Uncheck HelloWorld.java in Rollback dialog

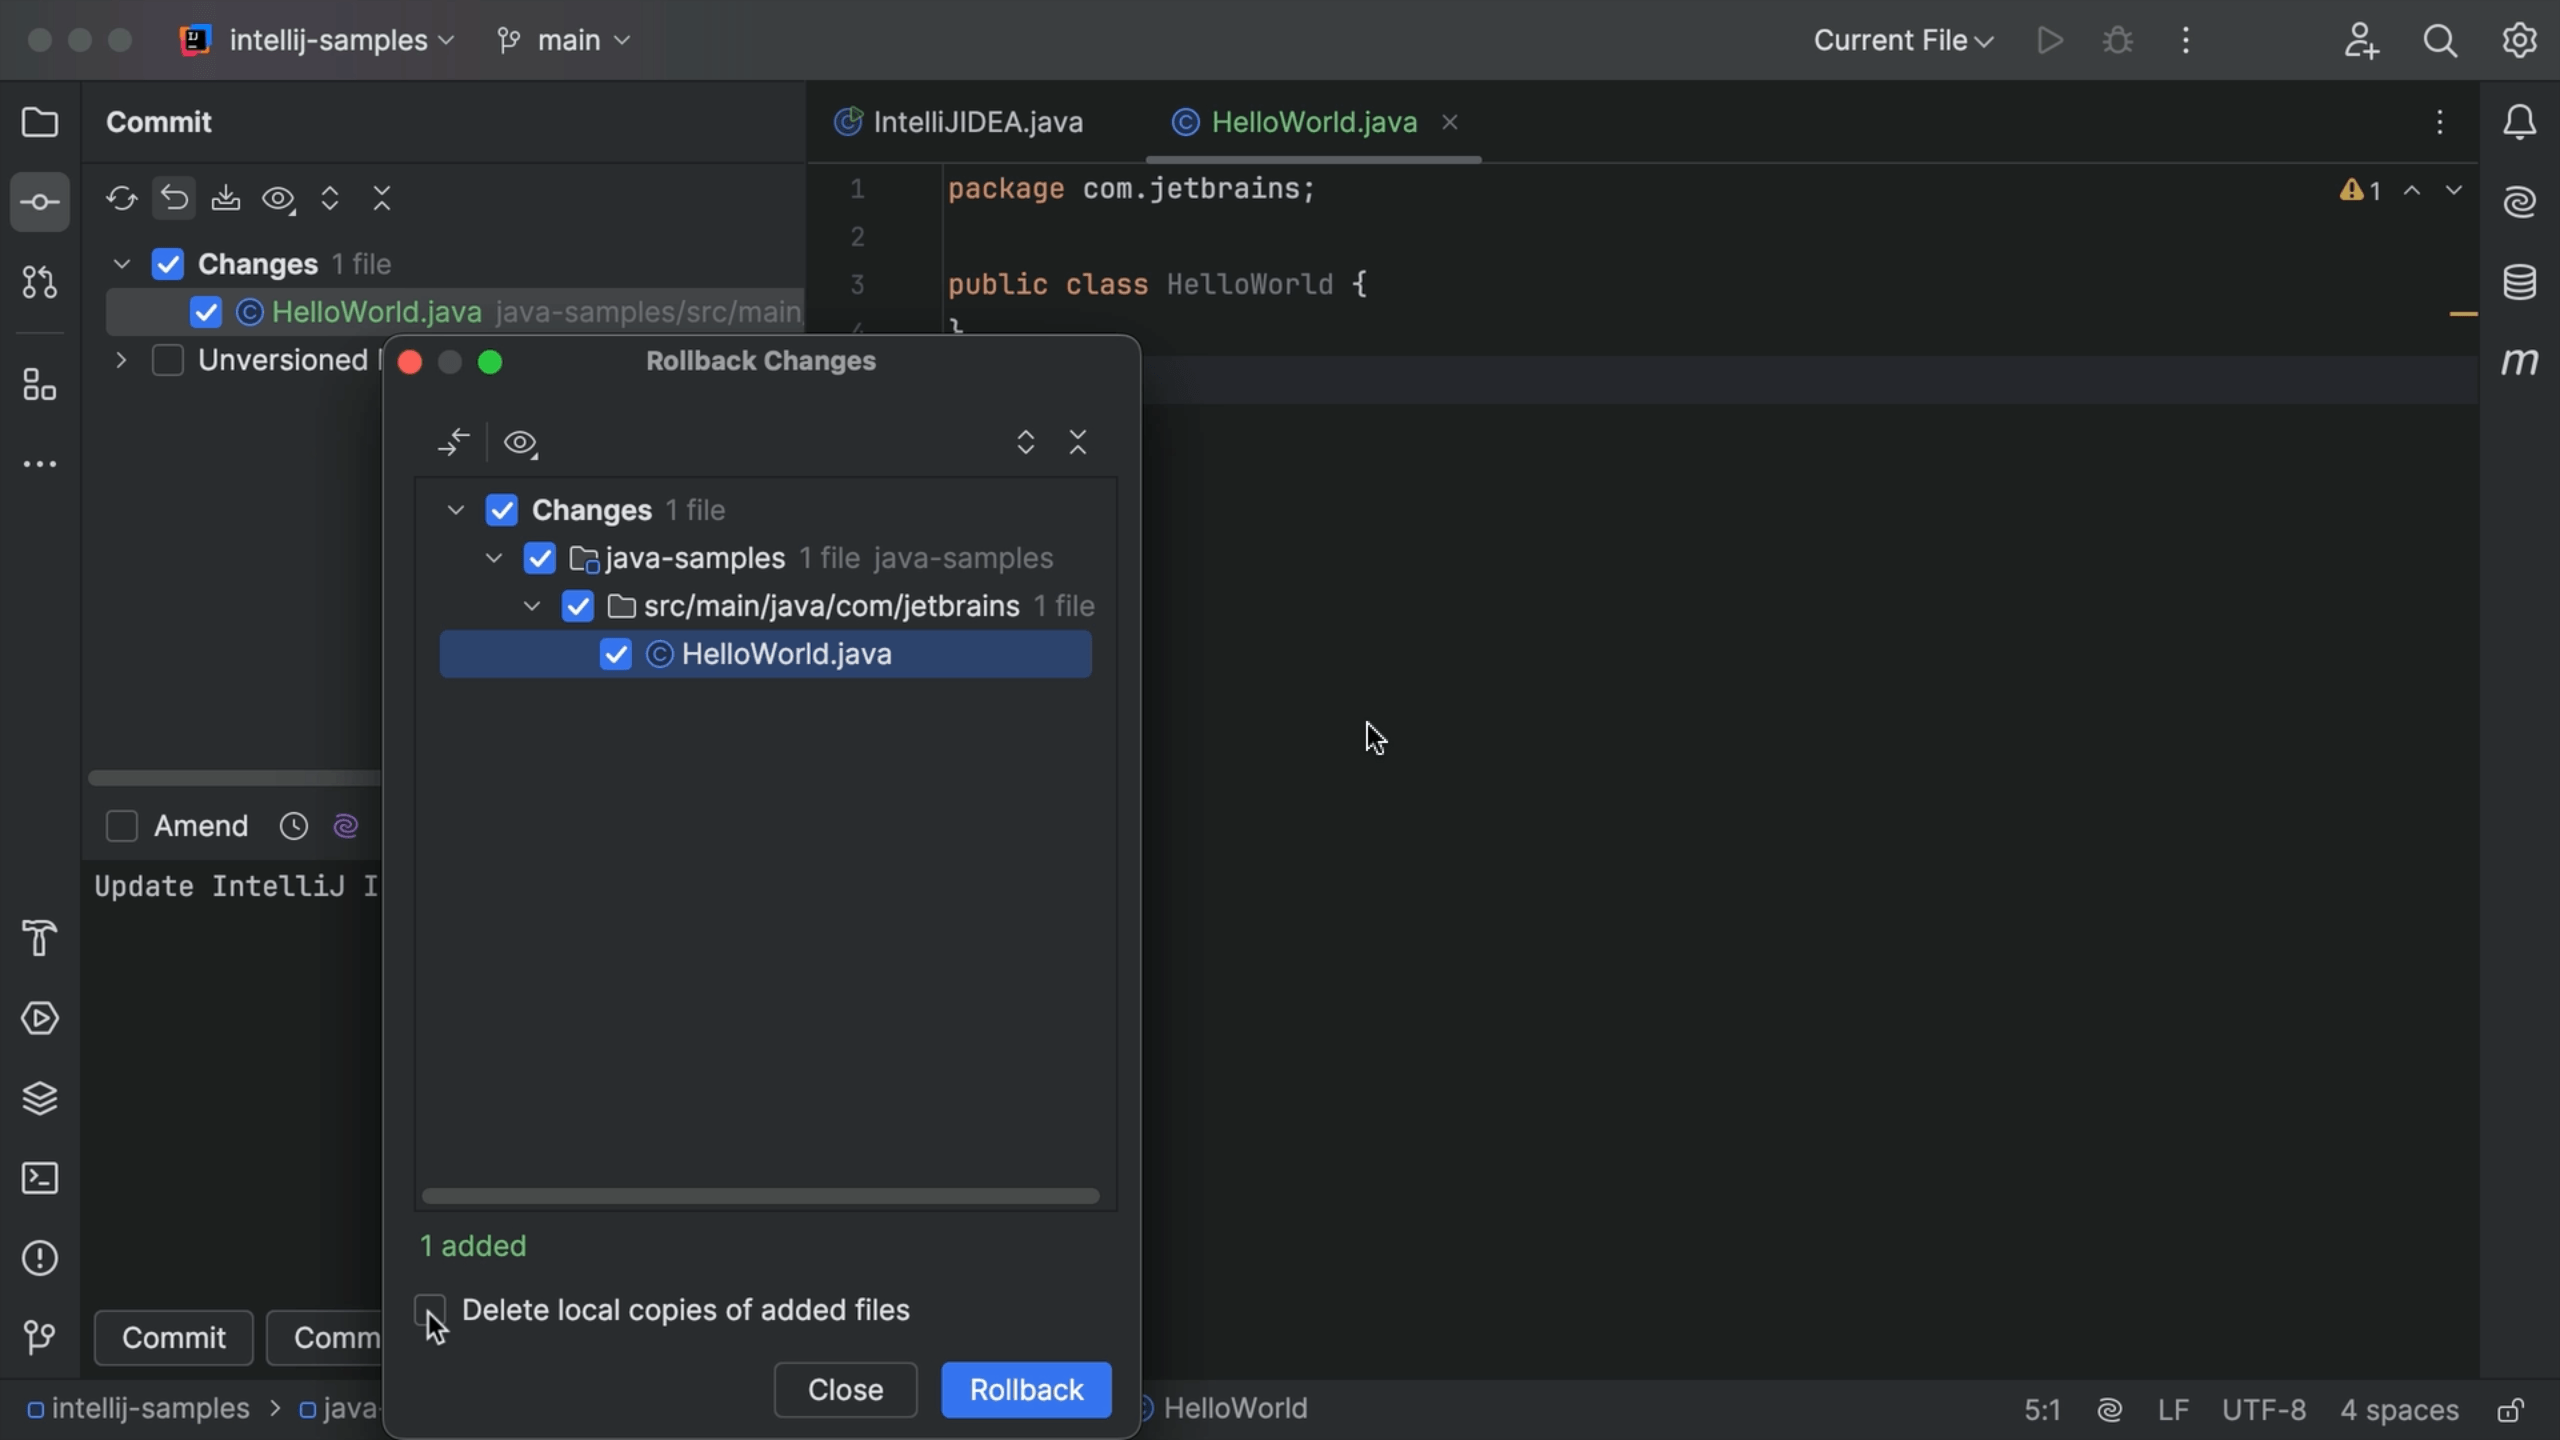[x=616, y=654]
